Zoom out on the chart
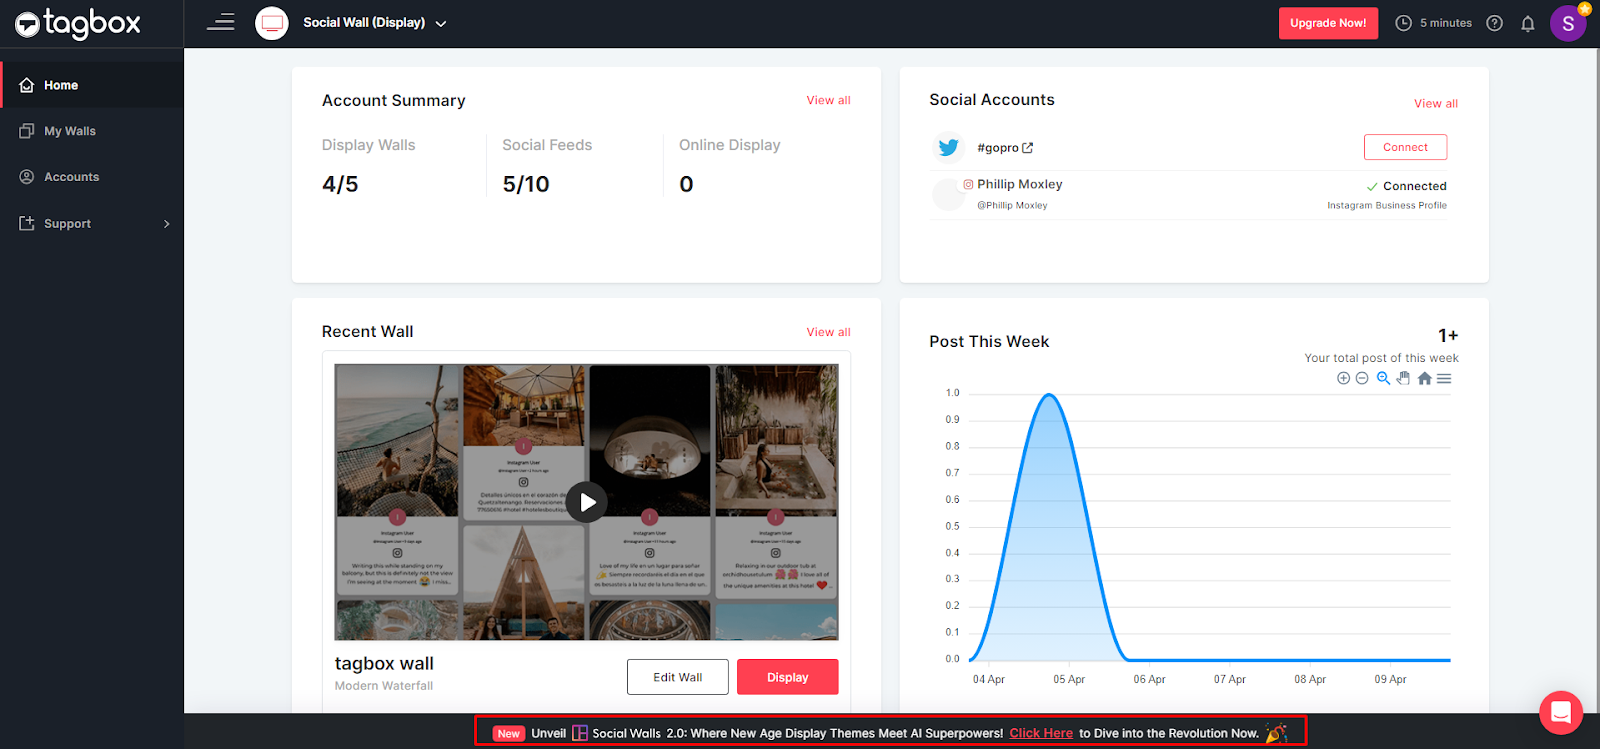1600x749 pixels. 1362,378
